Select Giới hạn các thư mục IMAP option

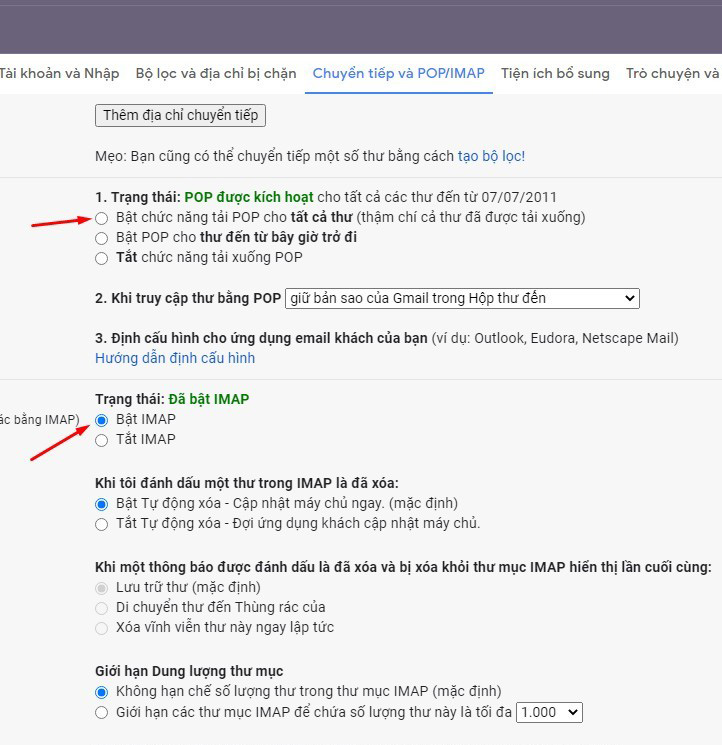(102, 712)
